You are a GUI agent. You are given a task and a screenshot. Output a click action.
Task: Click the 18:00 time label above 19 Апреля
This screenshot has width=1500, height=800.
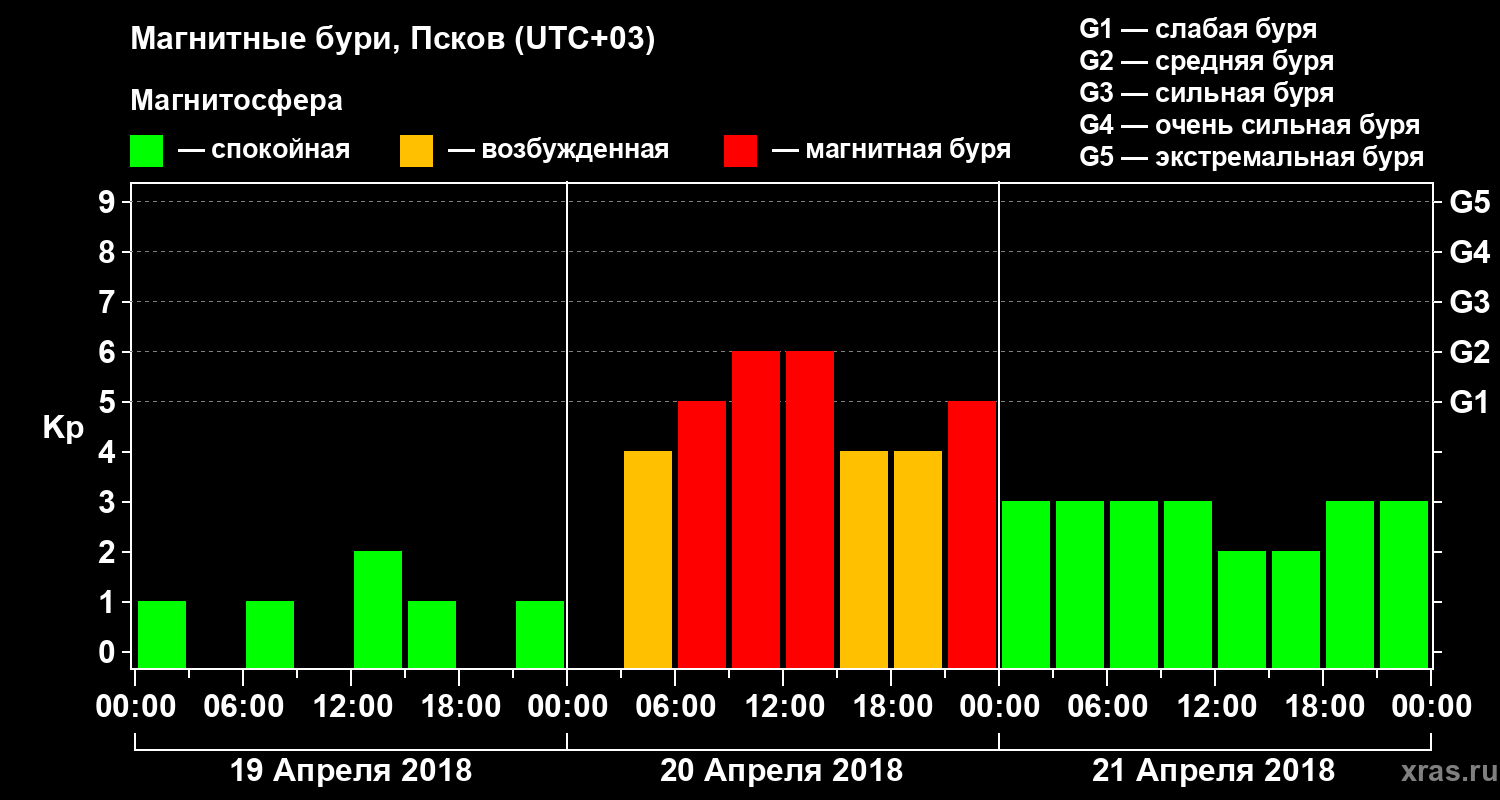[459, 706]
